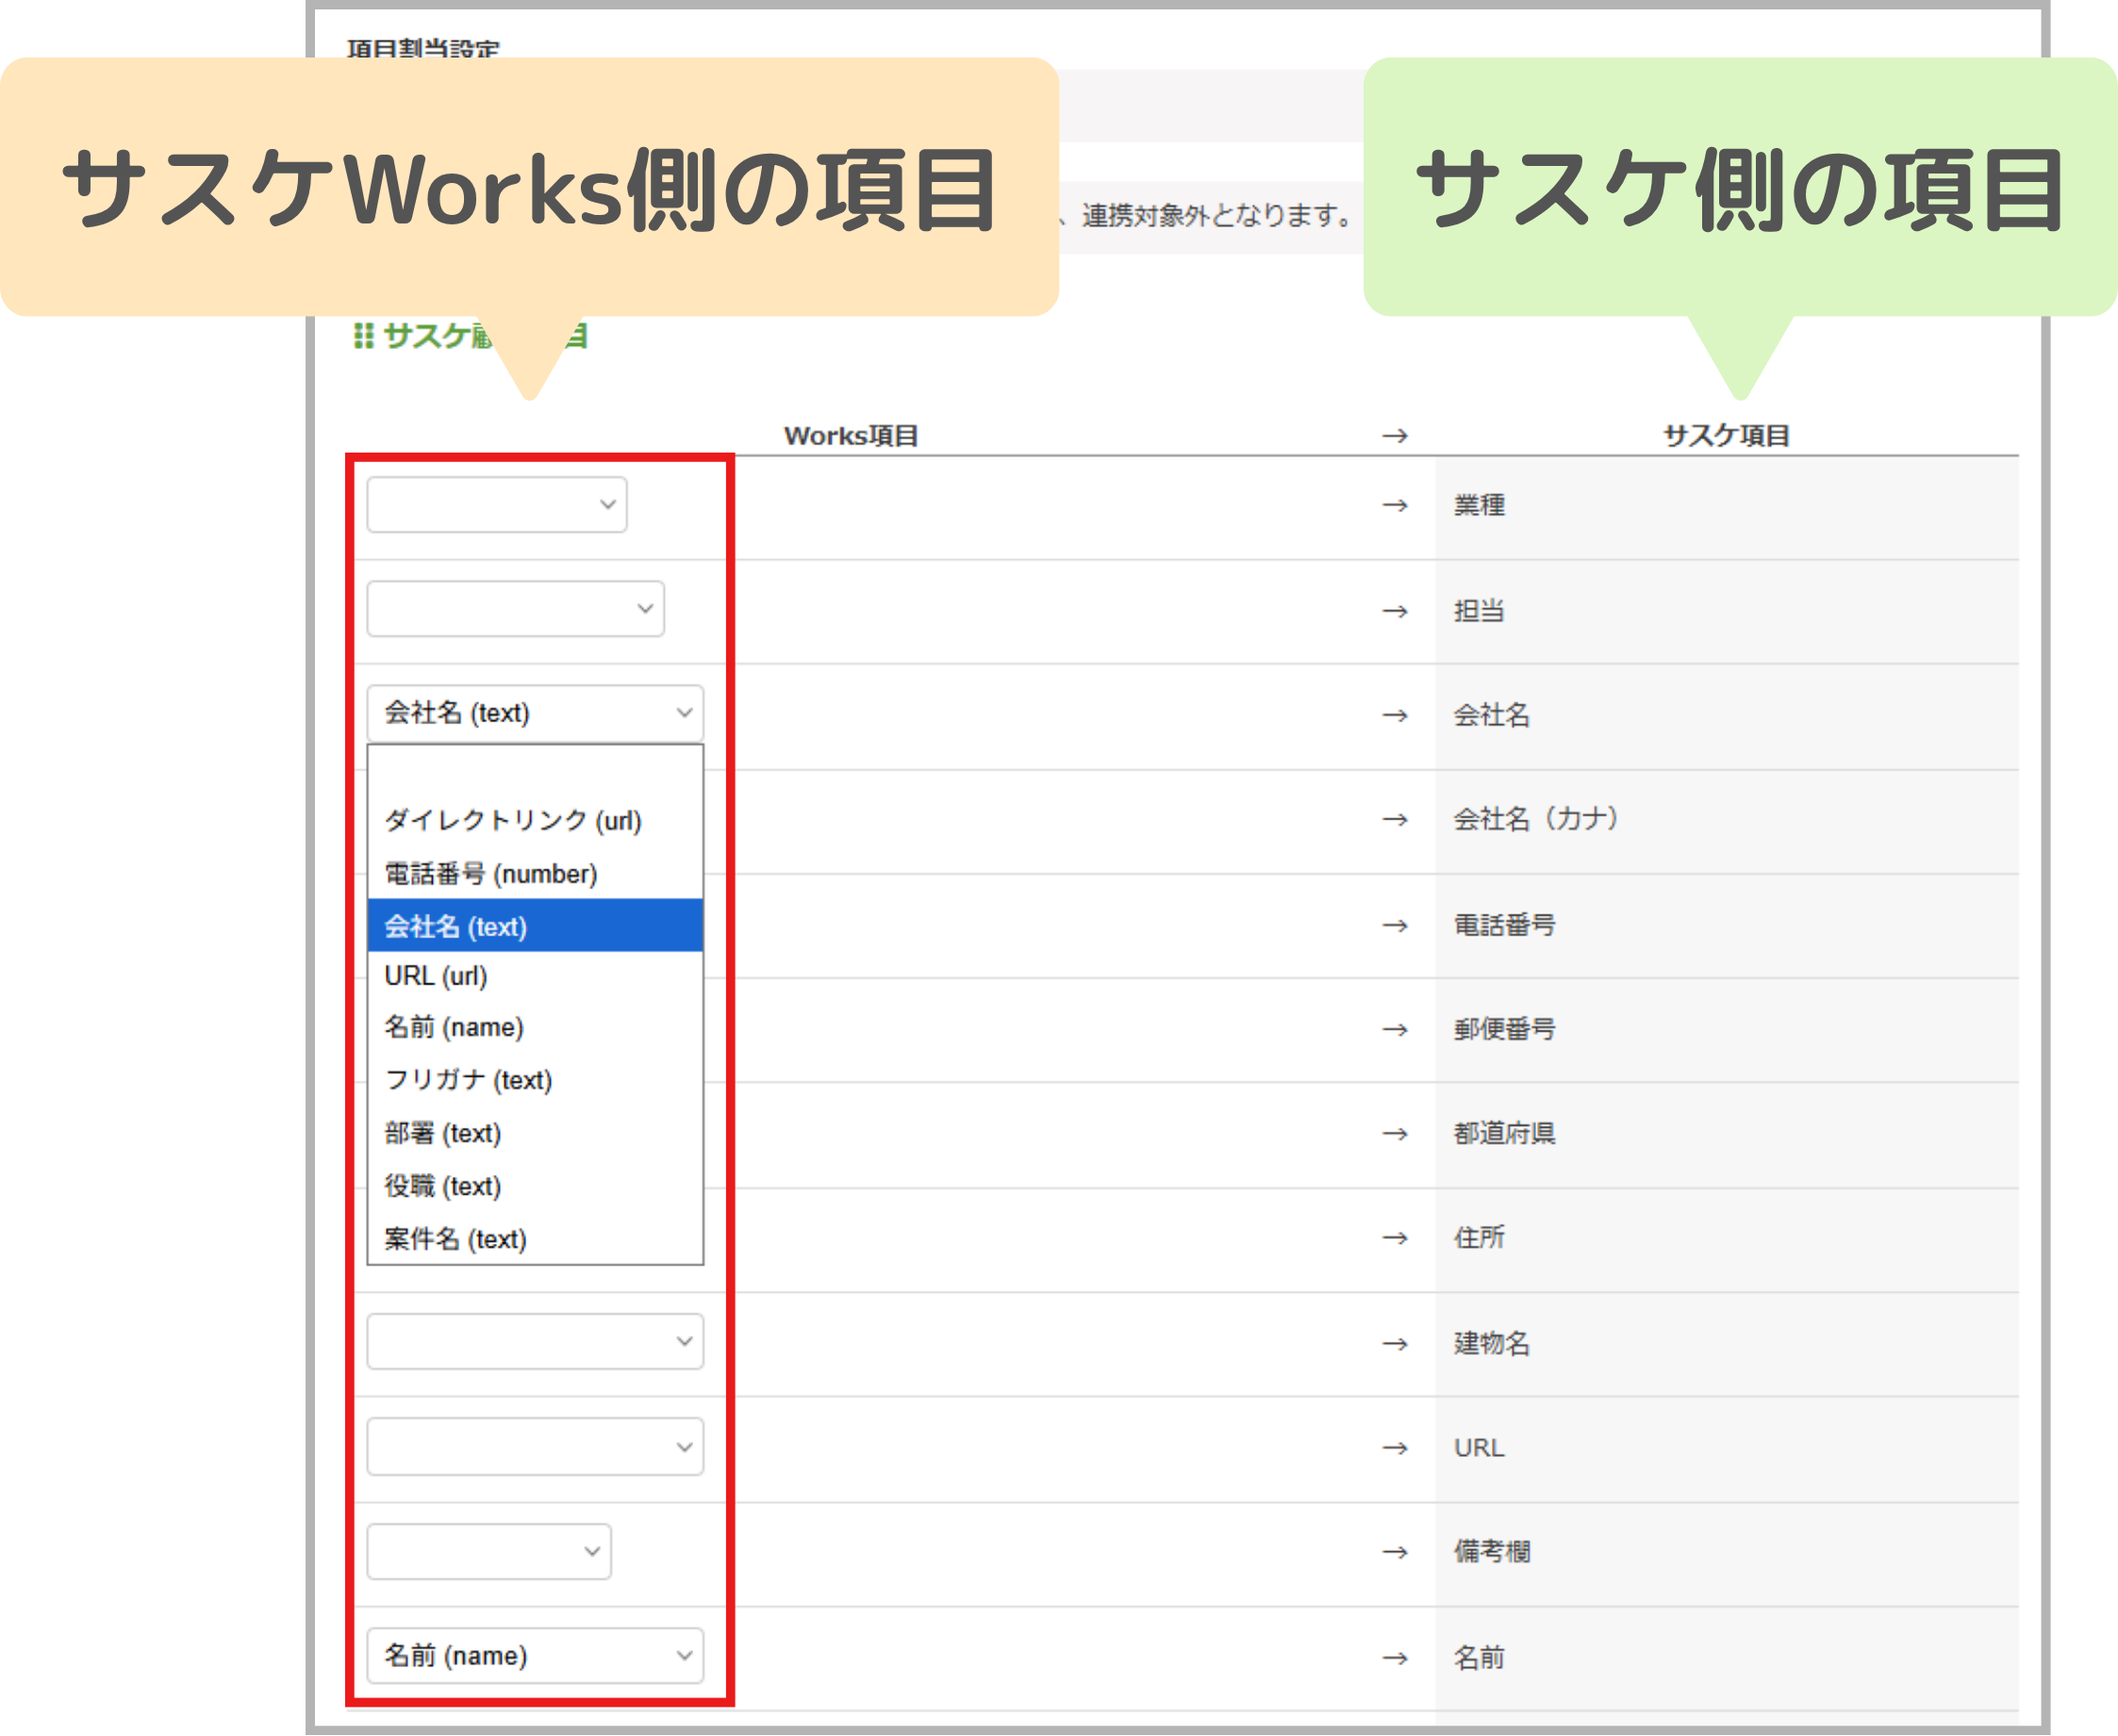Click the 建物名 field label
The height and width of the screenshot is (1736, 2118).
tap(1491, 1343)
